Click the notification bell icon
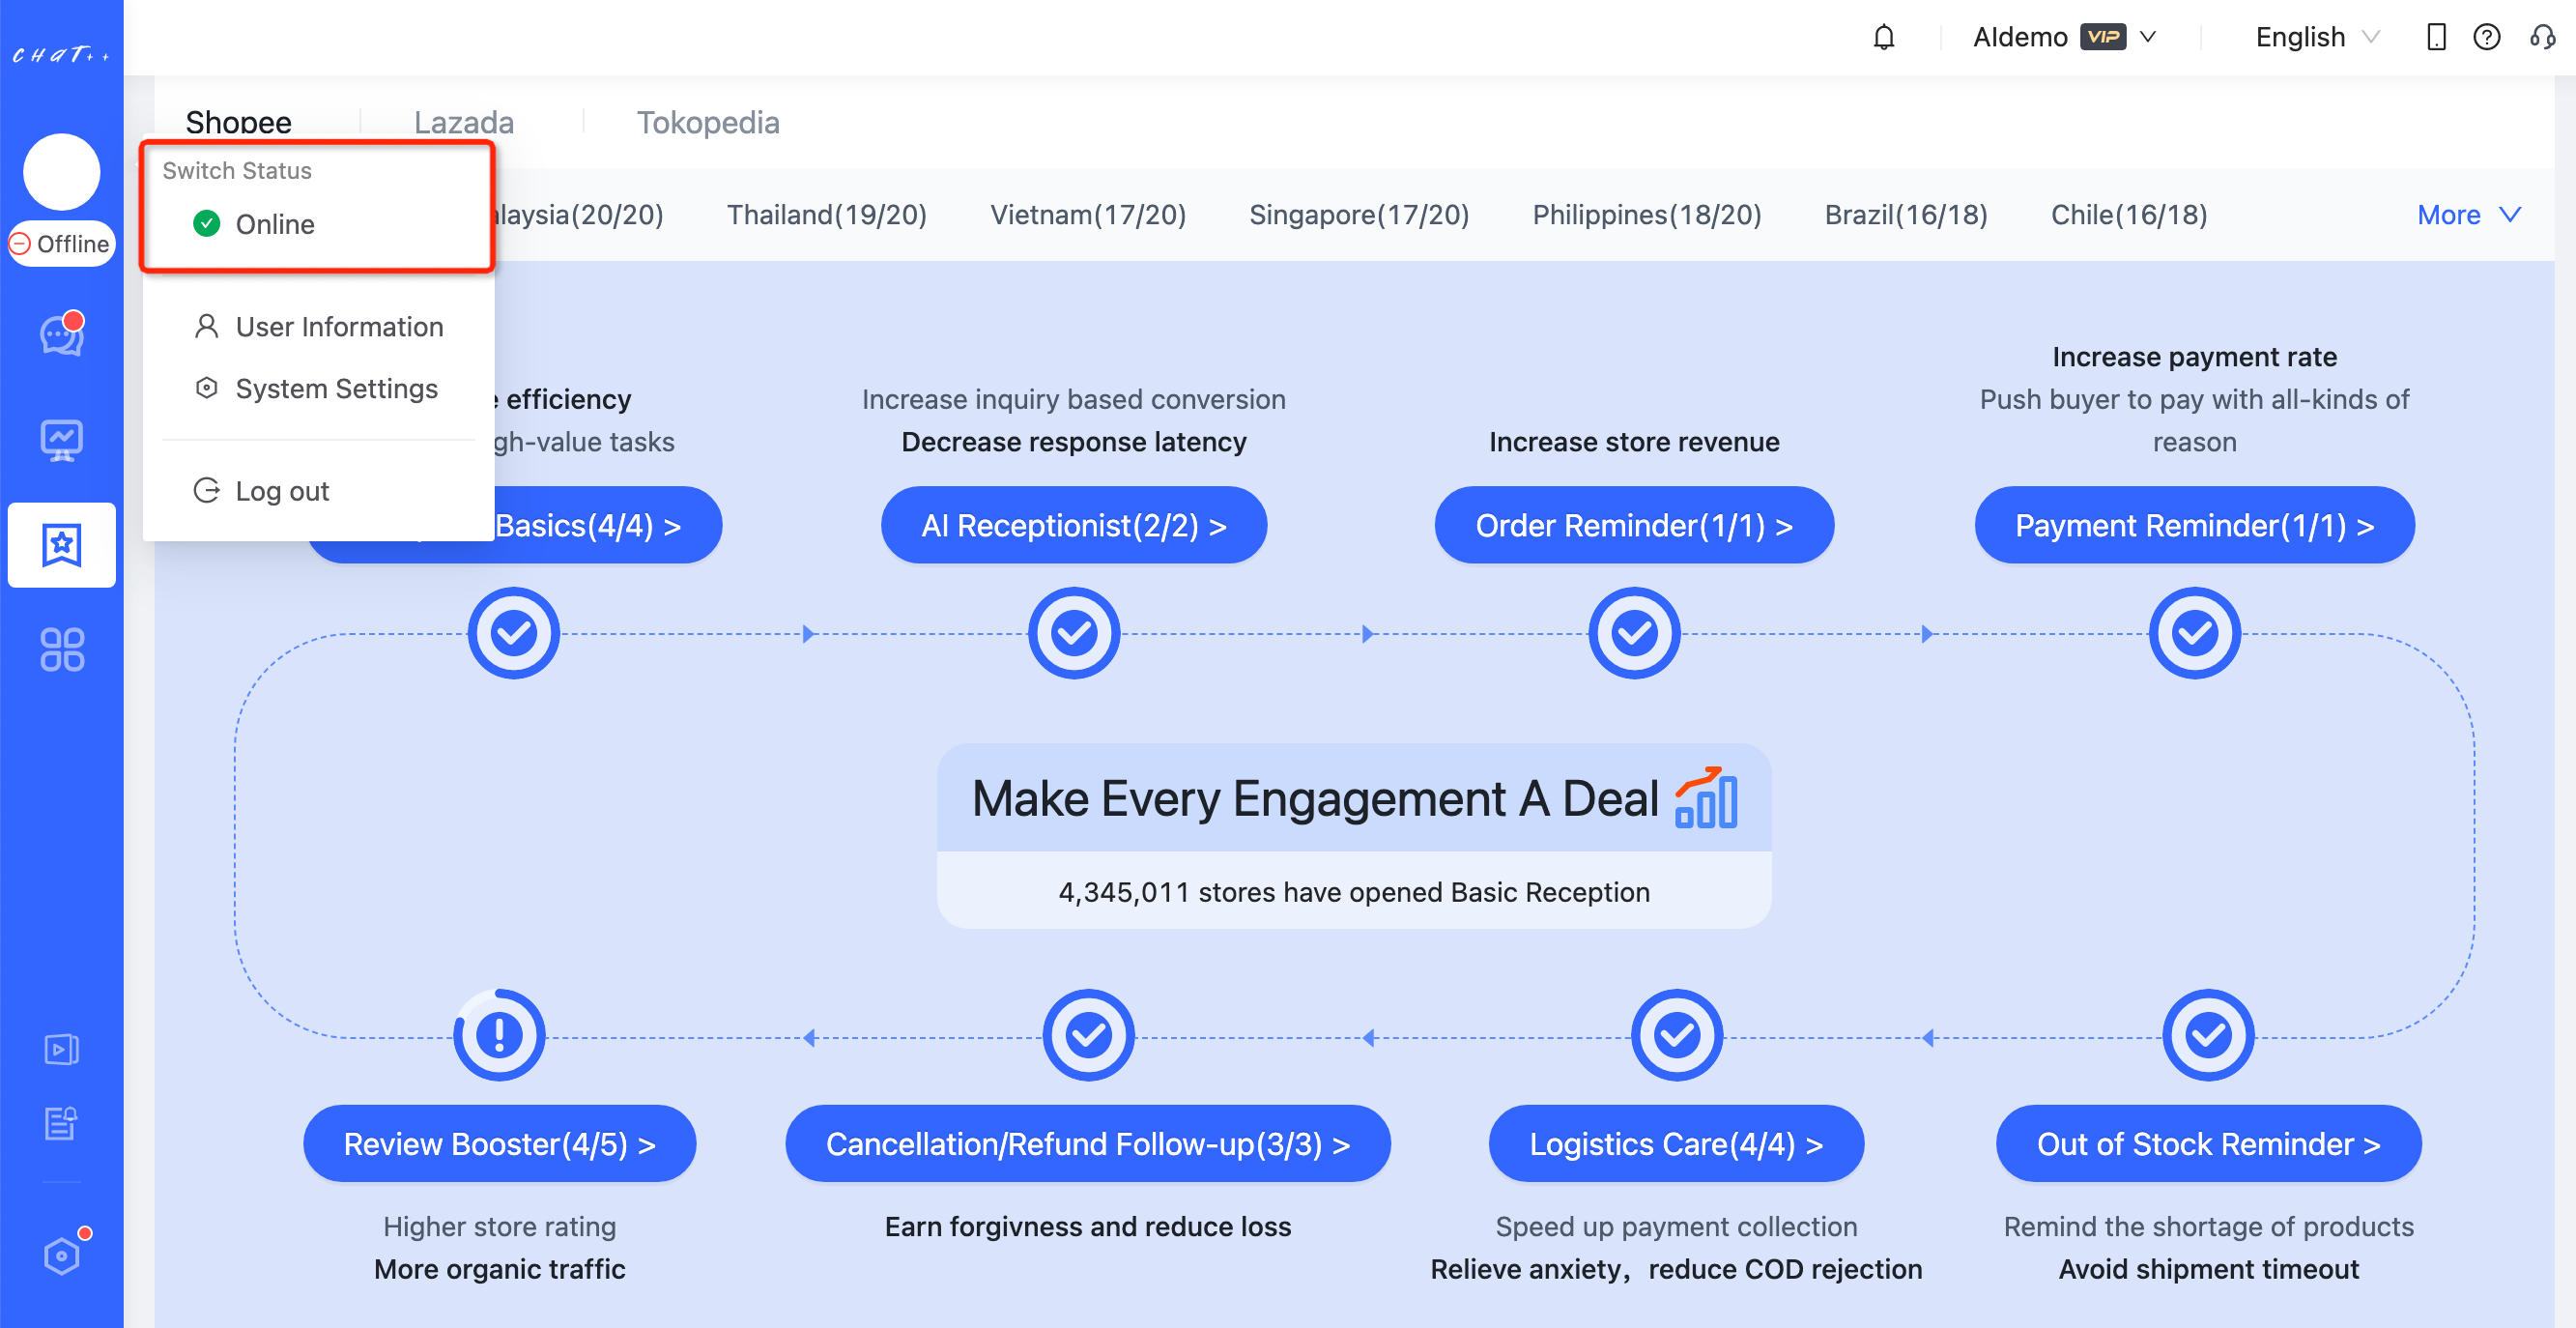This screenshot has height=1328, width=2576. [1883, 38]
